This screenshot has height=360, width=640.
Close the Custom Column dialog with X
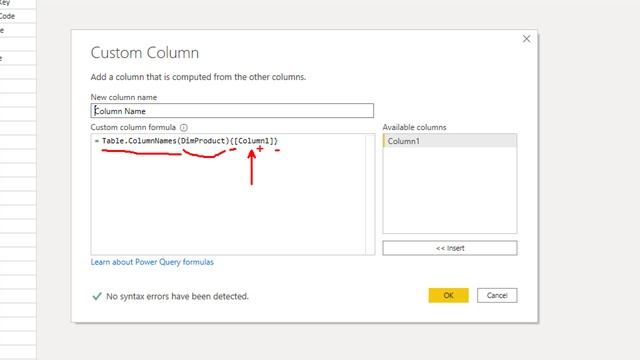(x=527, y=39)
